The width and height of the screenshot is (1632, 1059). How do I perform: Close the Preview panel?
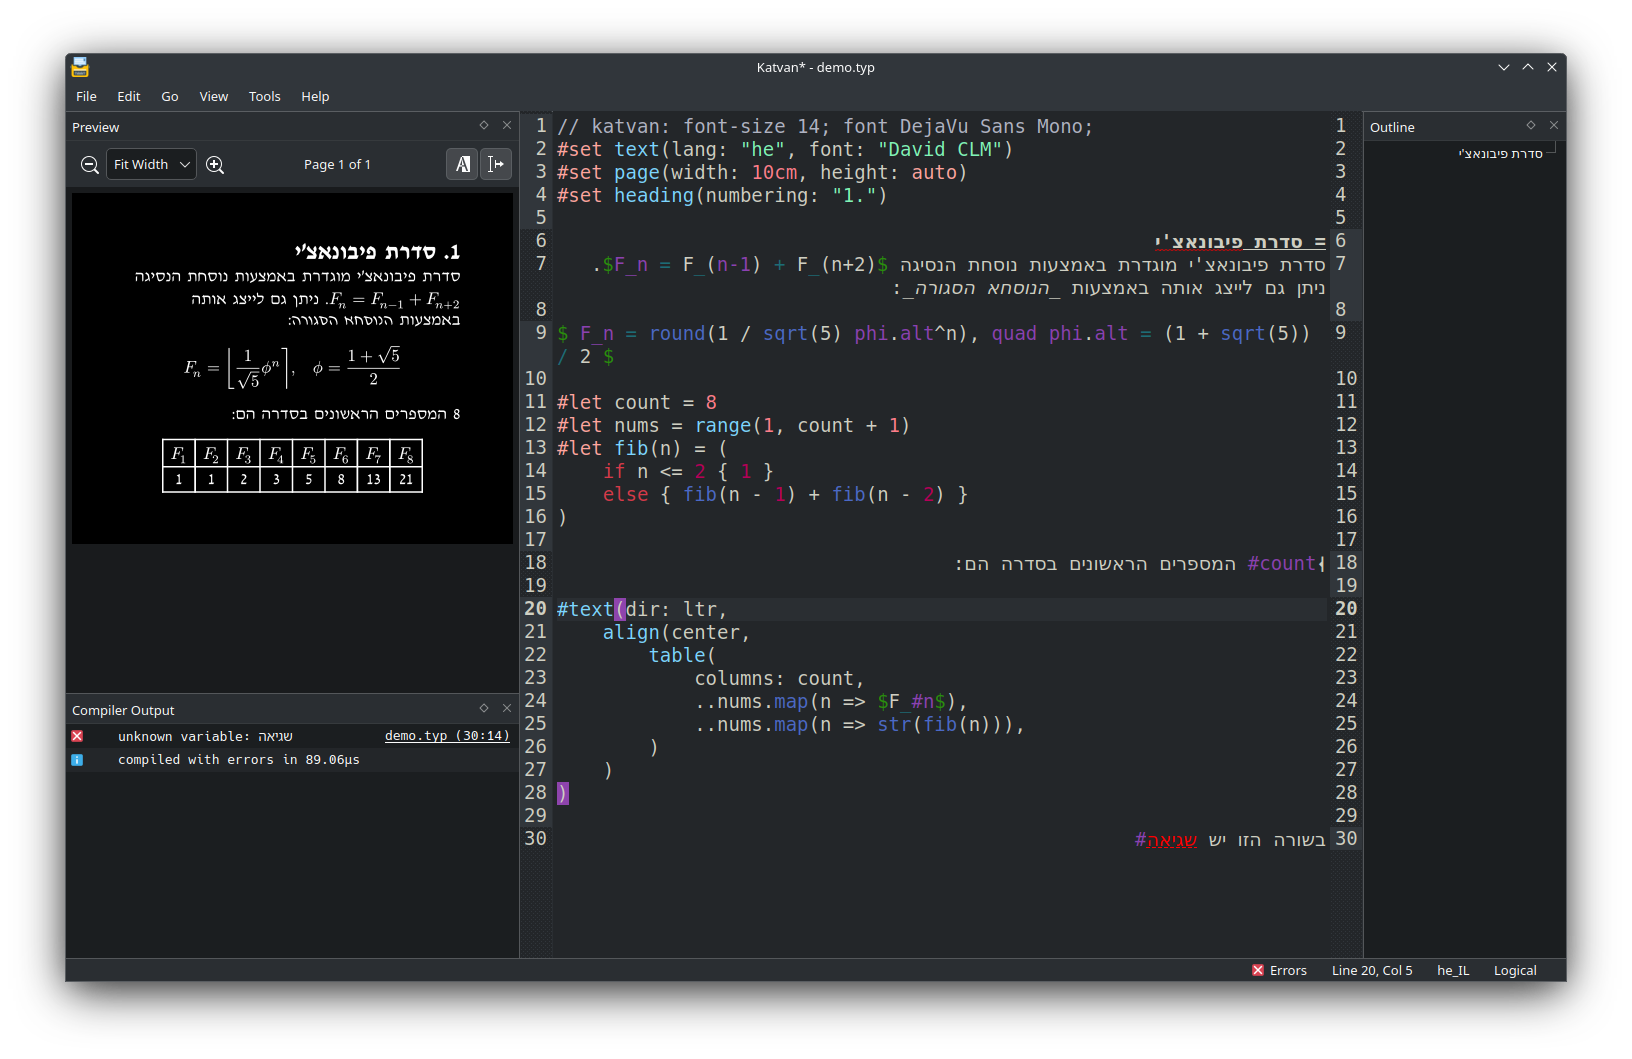pyautogui.click(x=507, y=126)
